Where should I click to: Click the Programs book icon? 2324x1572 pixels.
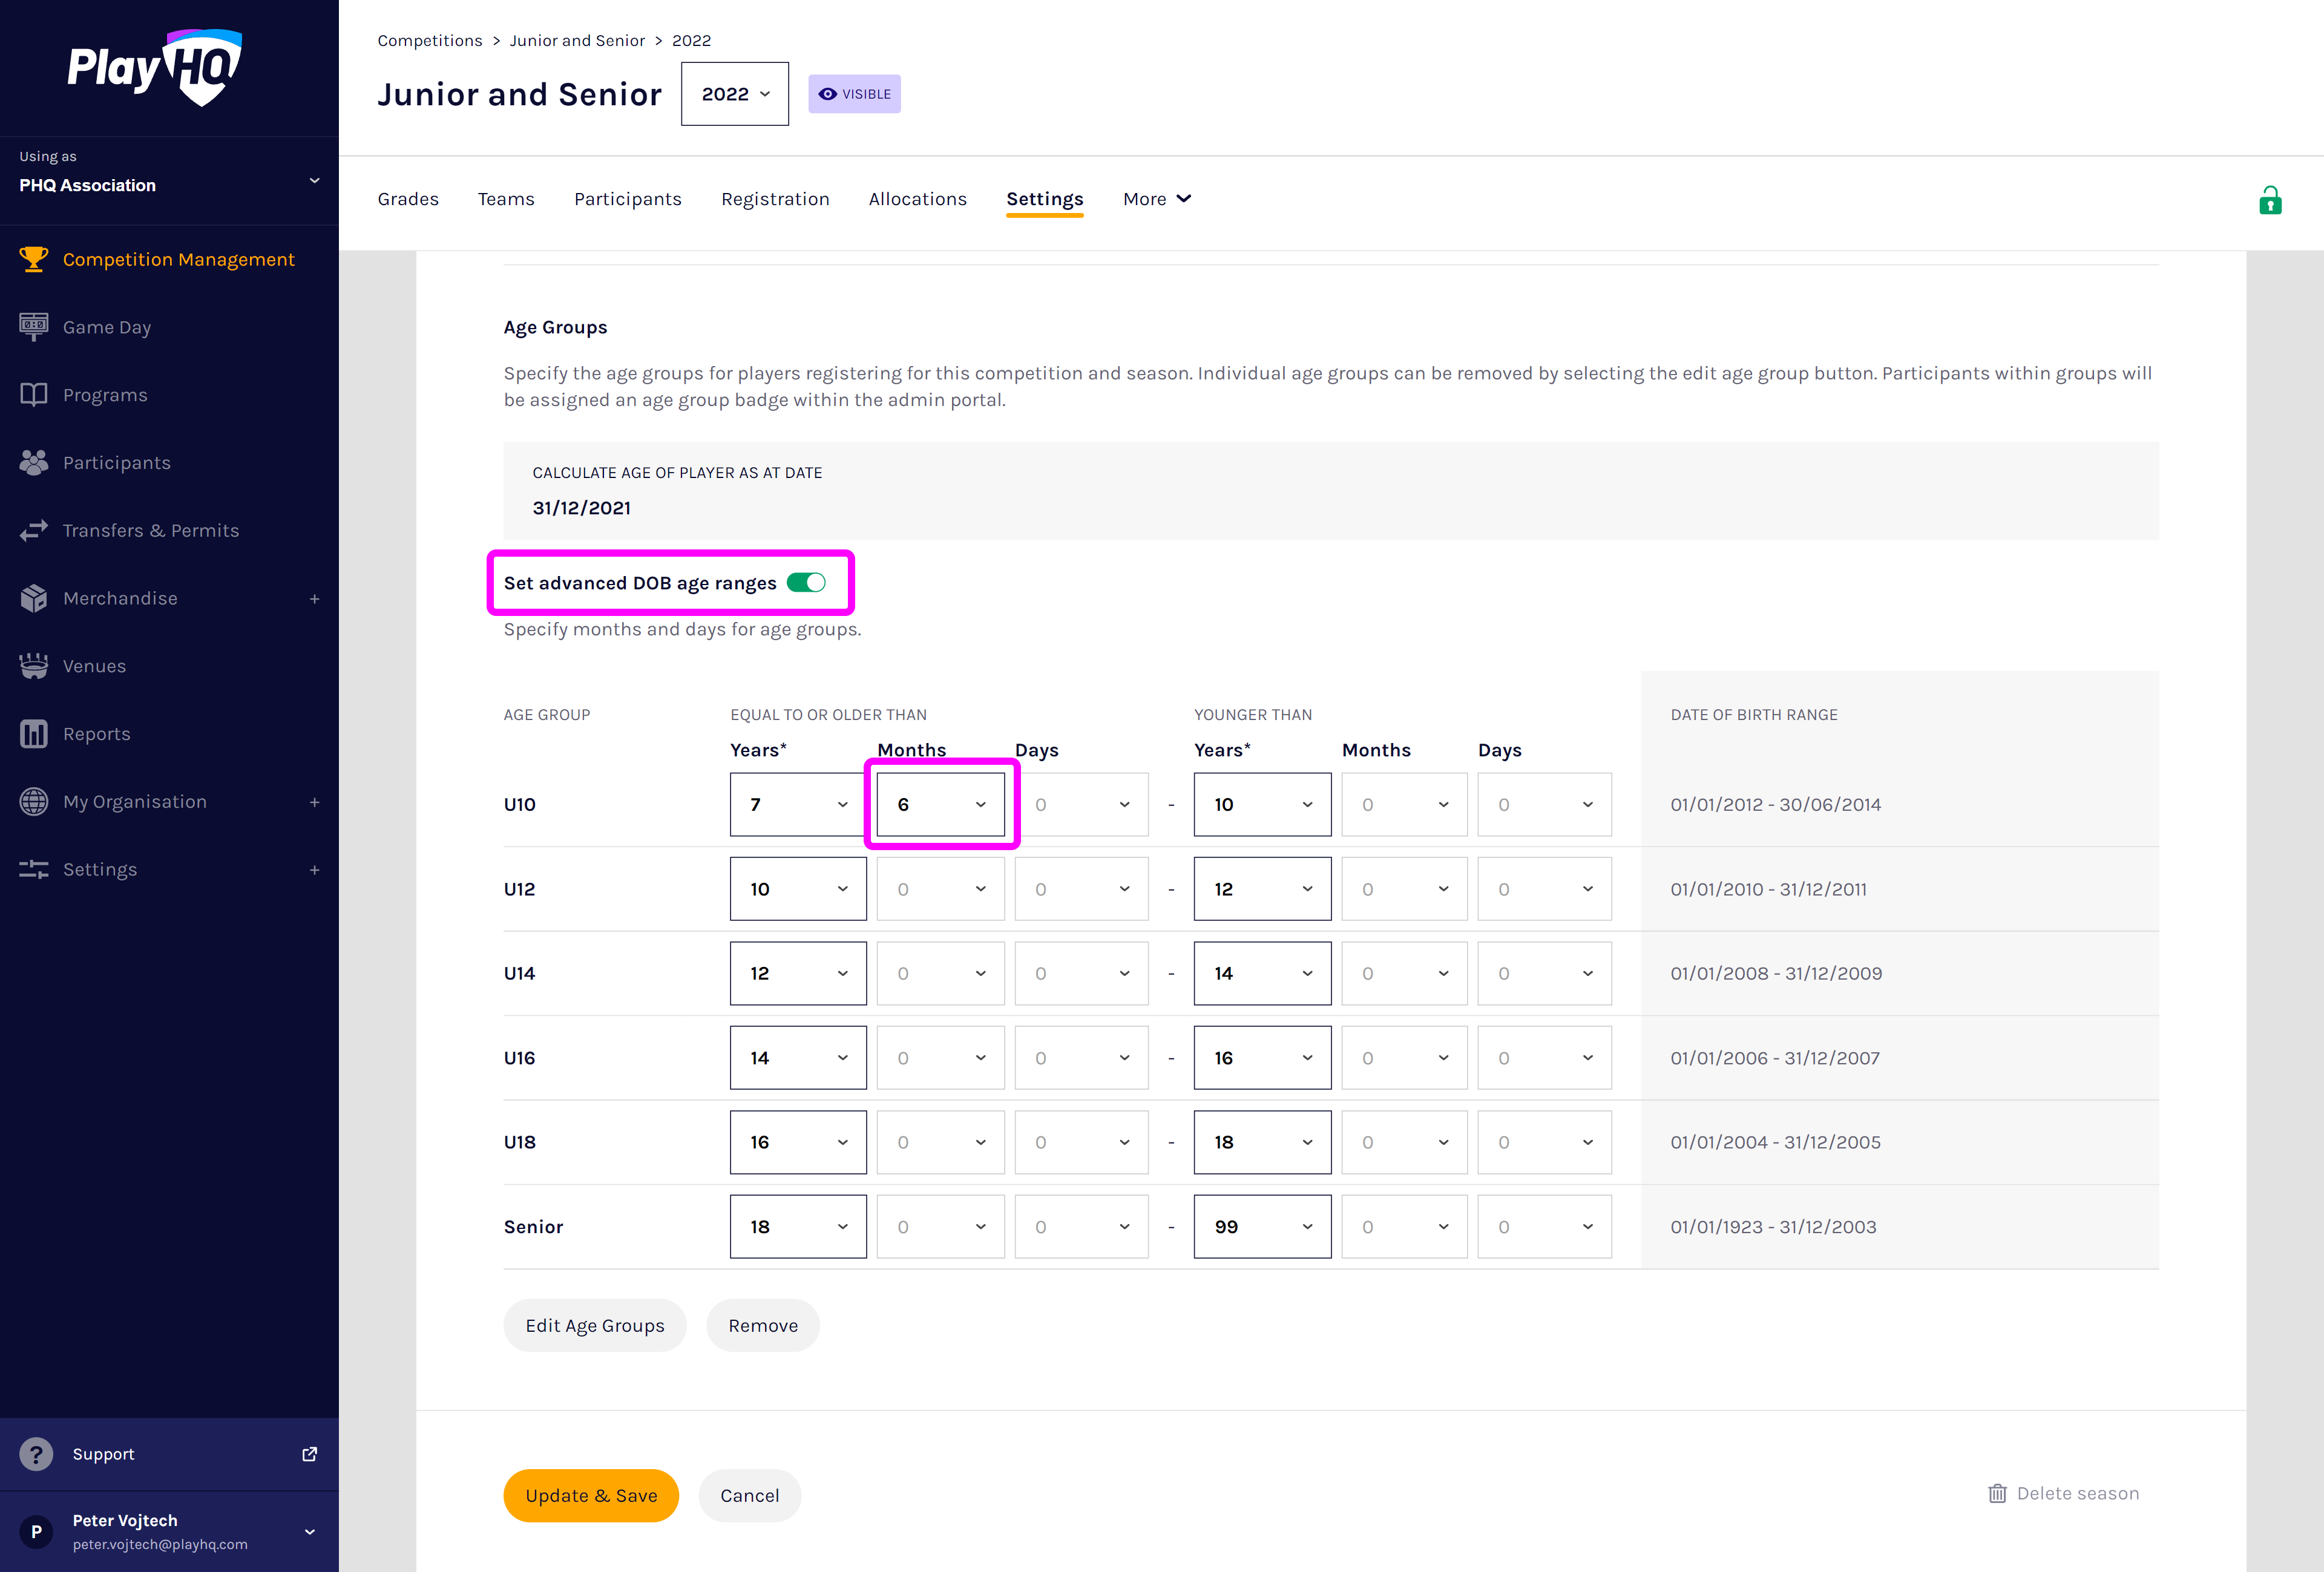34,394
